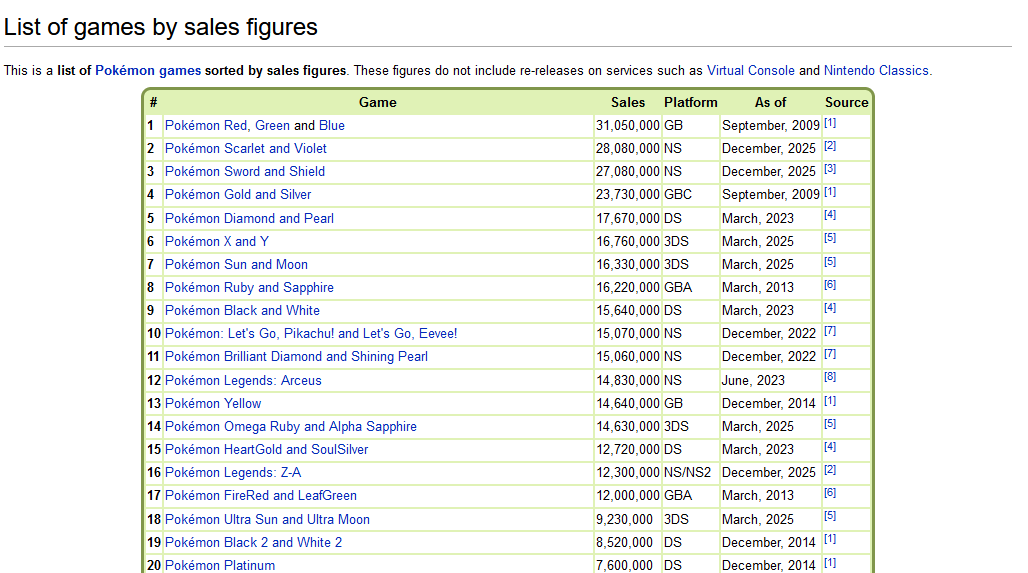This screenshot has width=1028, height=573.
Task: Open Brilliant Diamond and Shining Pearl page
Action: [x=296, y=357]
